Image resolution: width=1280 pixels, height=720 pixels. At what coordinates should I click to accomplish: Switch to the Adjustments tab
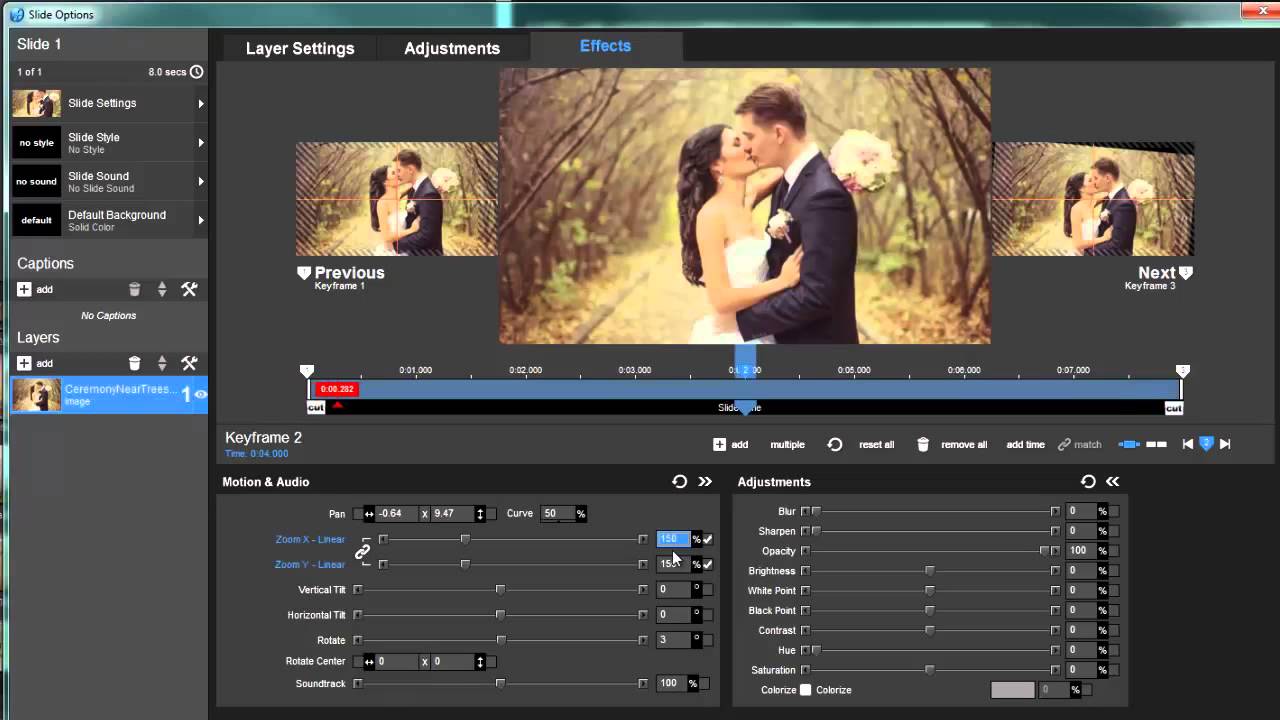coord(452,48)
